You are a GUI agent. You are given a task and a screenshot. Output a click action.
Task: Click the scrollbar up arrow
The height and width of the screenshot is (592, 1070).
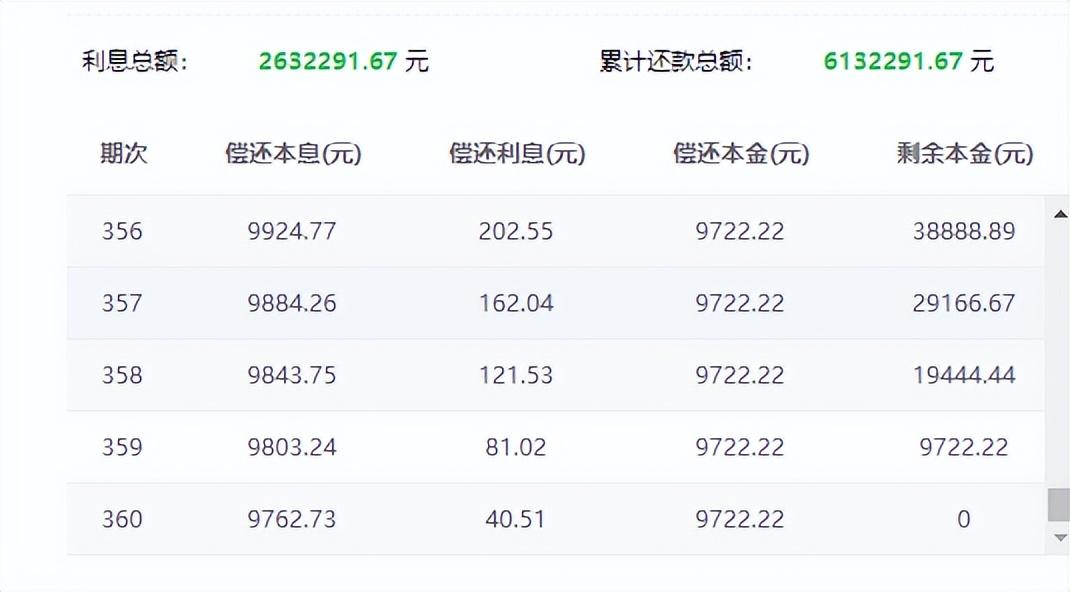[1059, 212]
